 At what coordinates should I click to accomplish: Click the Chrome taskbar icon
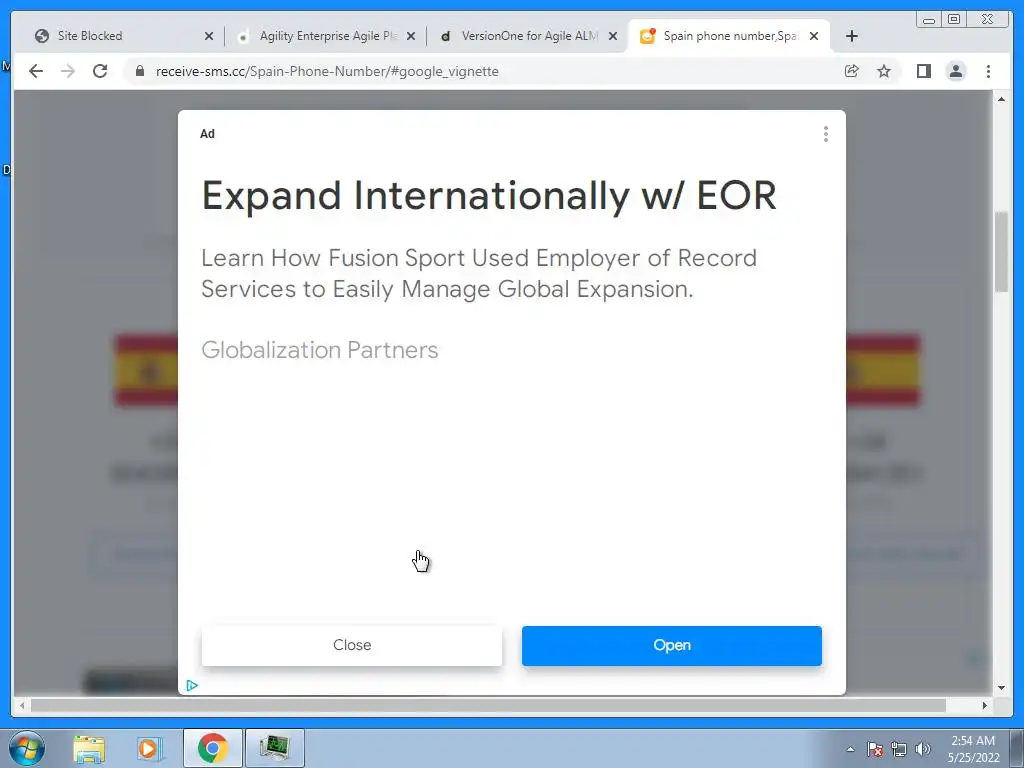[213, 748]
